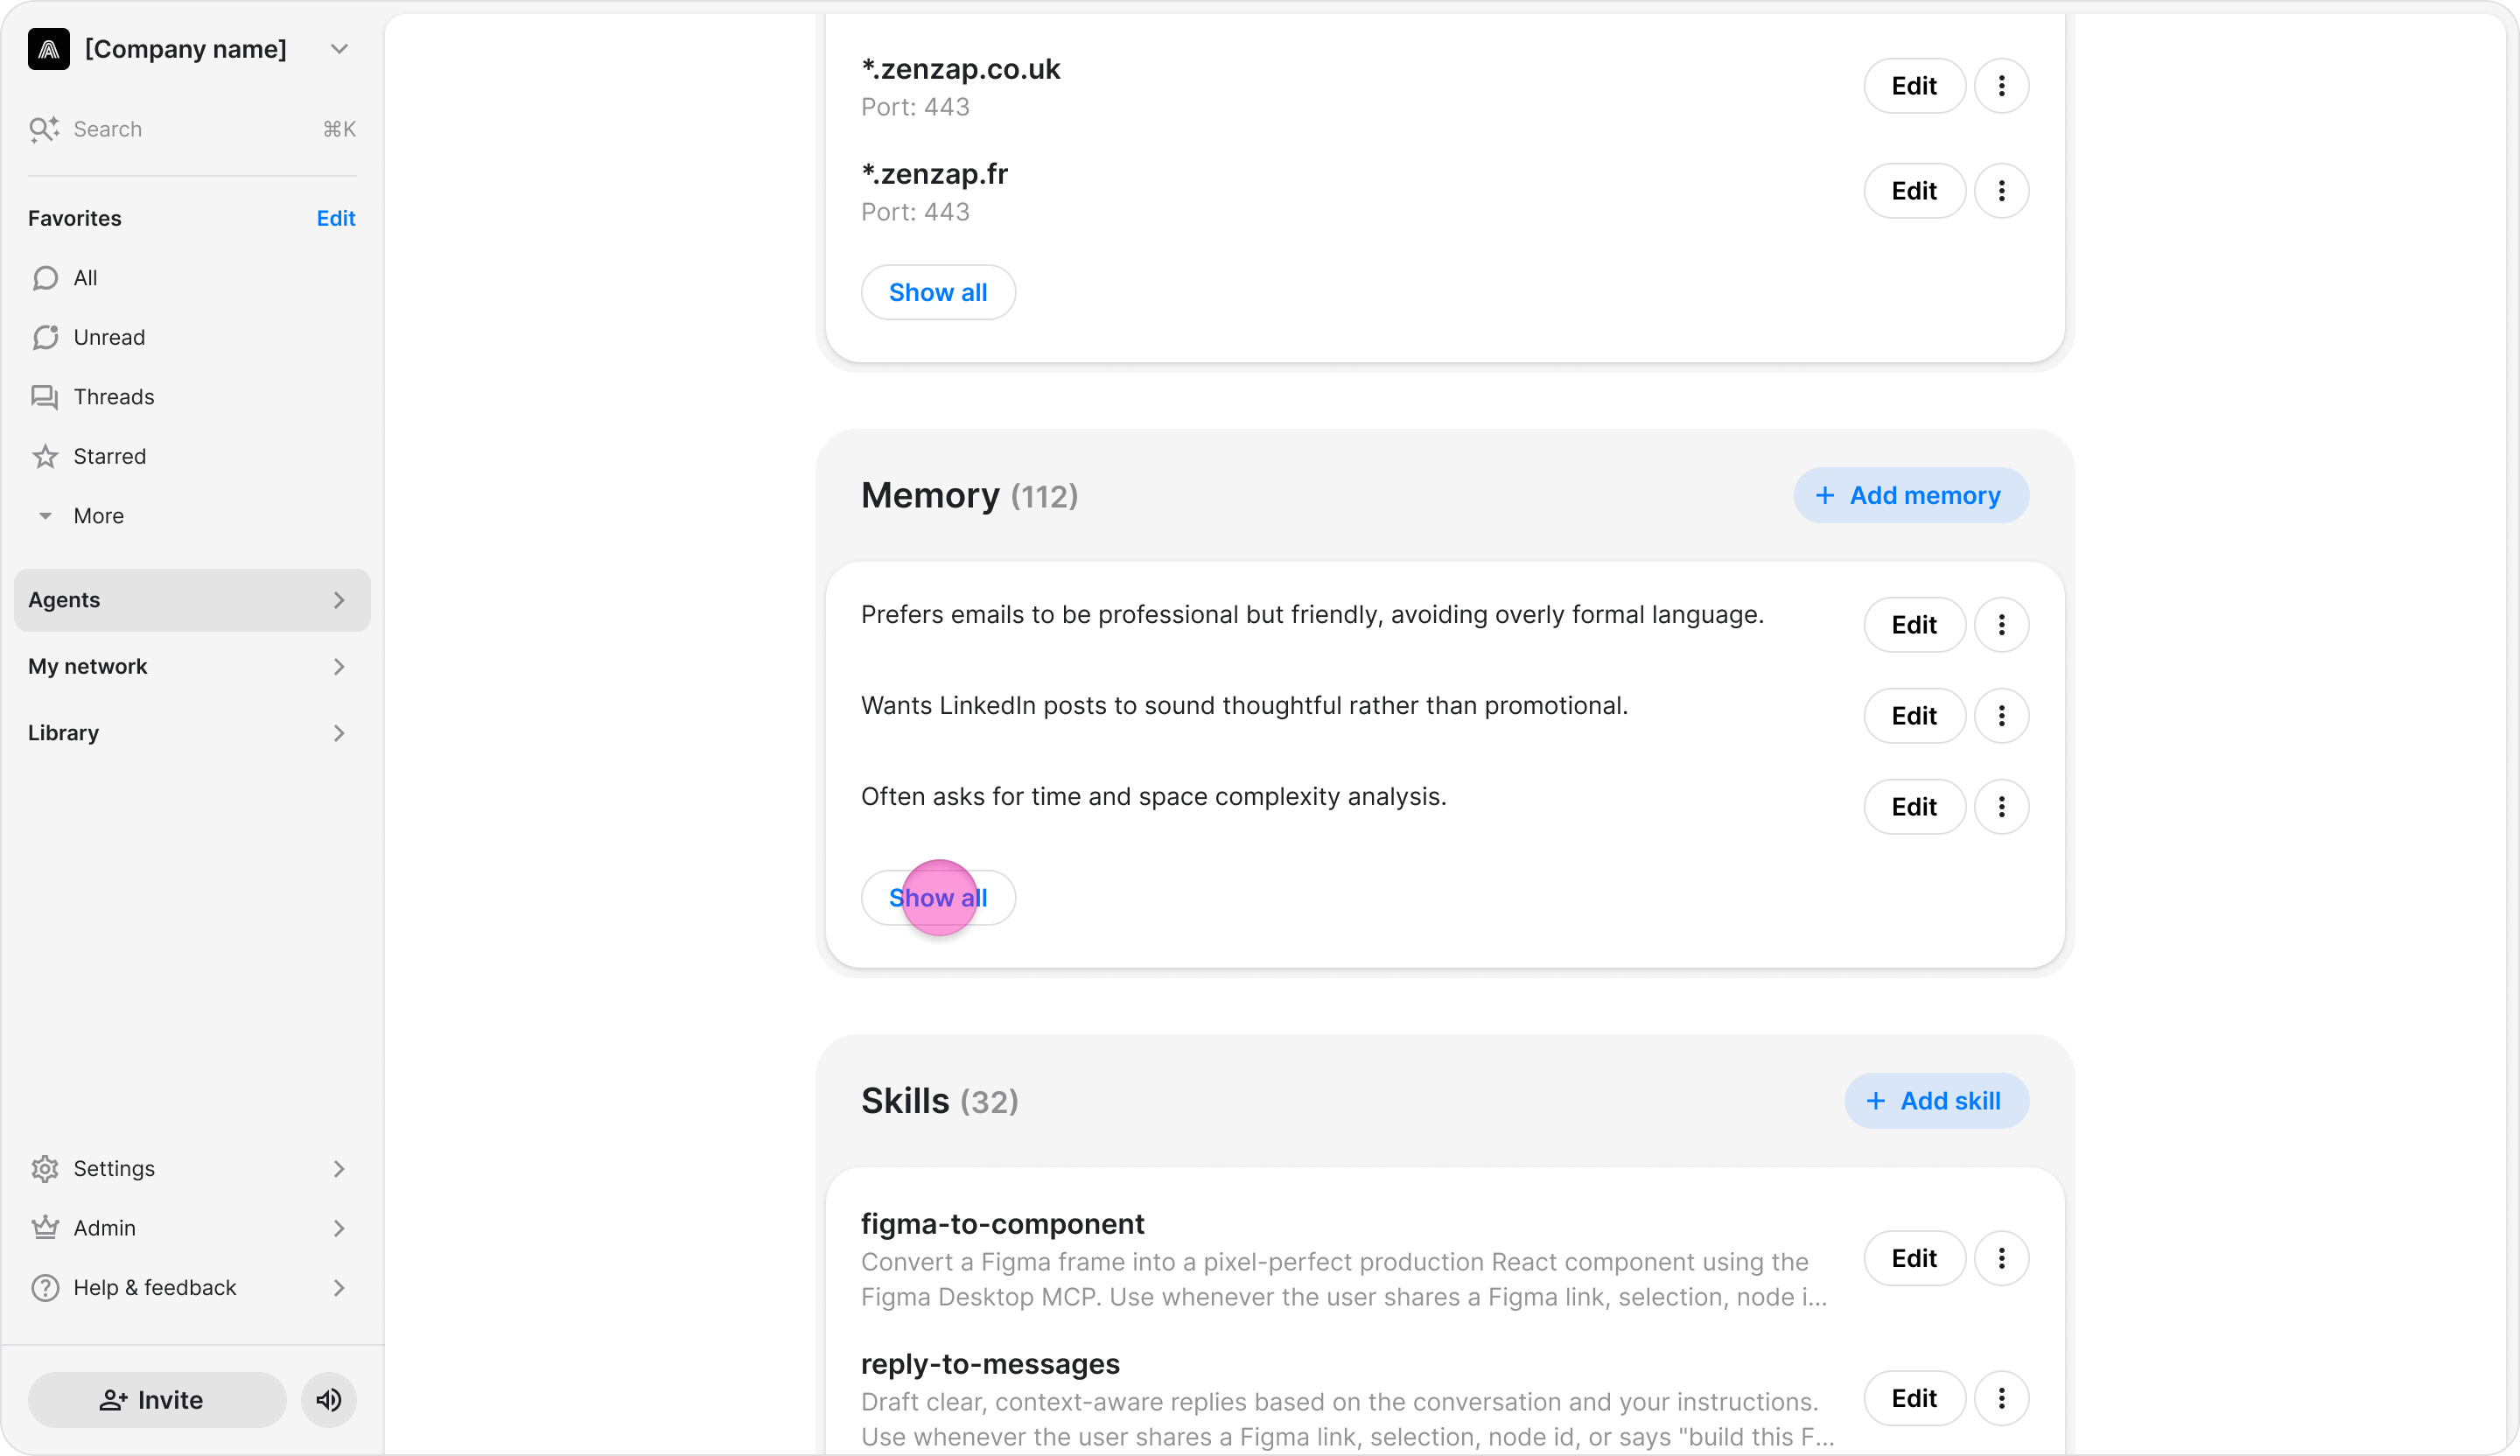Show all memory entries
Image resolution: width=2520 pixels, height=1456 pixels.
(x=938, y=898)
